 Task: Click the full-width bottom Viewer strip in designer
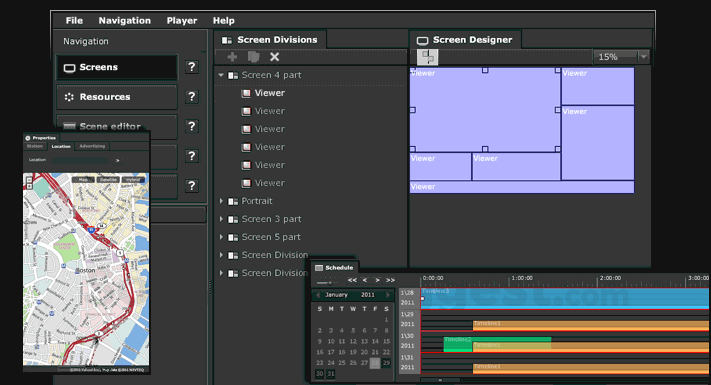522,187
